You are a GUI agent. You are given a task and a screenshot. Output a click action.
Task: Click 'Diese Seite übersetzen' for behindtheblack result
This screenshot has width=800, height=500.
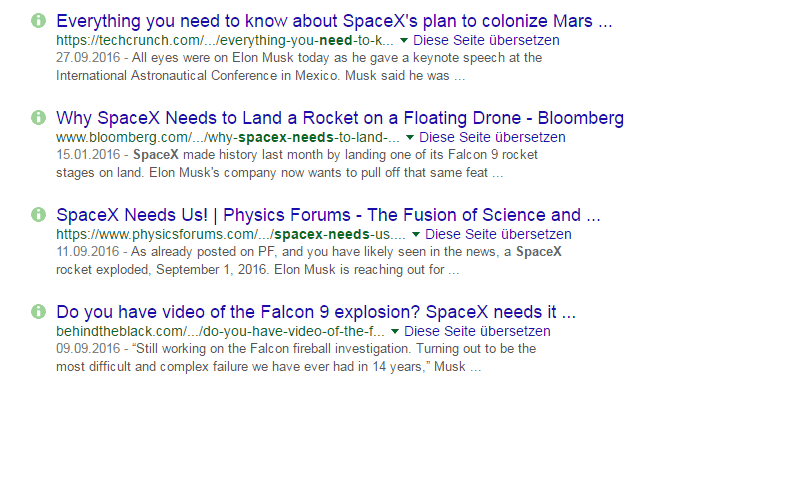click(478, 331)
